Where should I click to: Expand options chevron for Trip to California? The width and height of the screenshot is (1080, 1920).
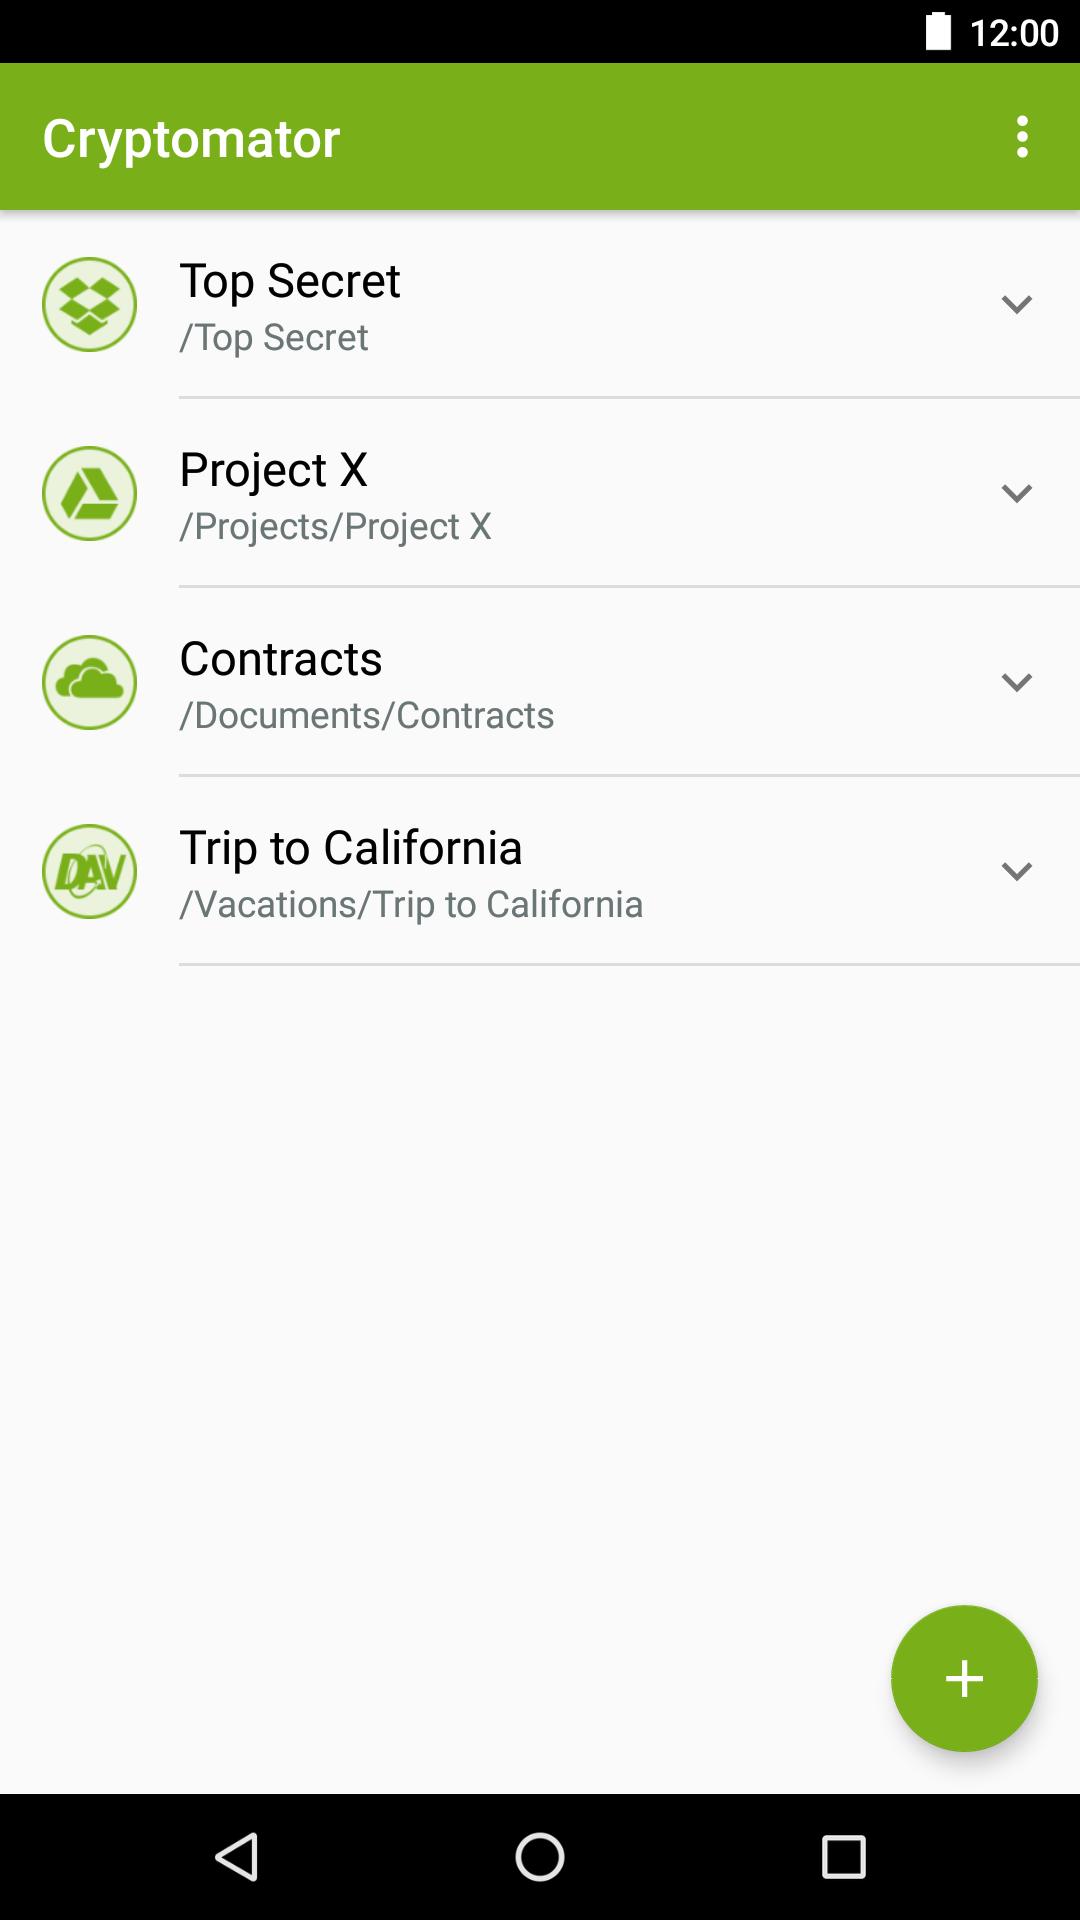coord(1017,871)
